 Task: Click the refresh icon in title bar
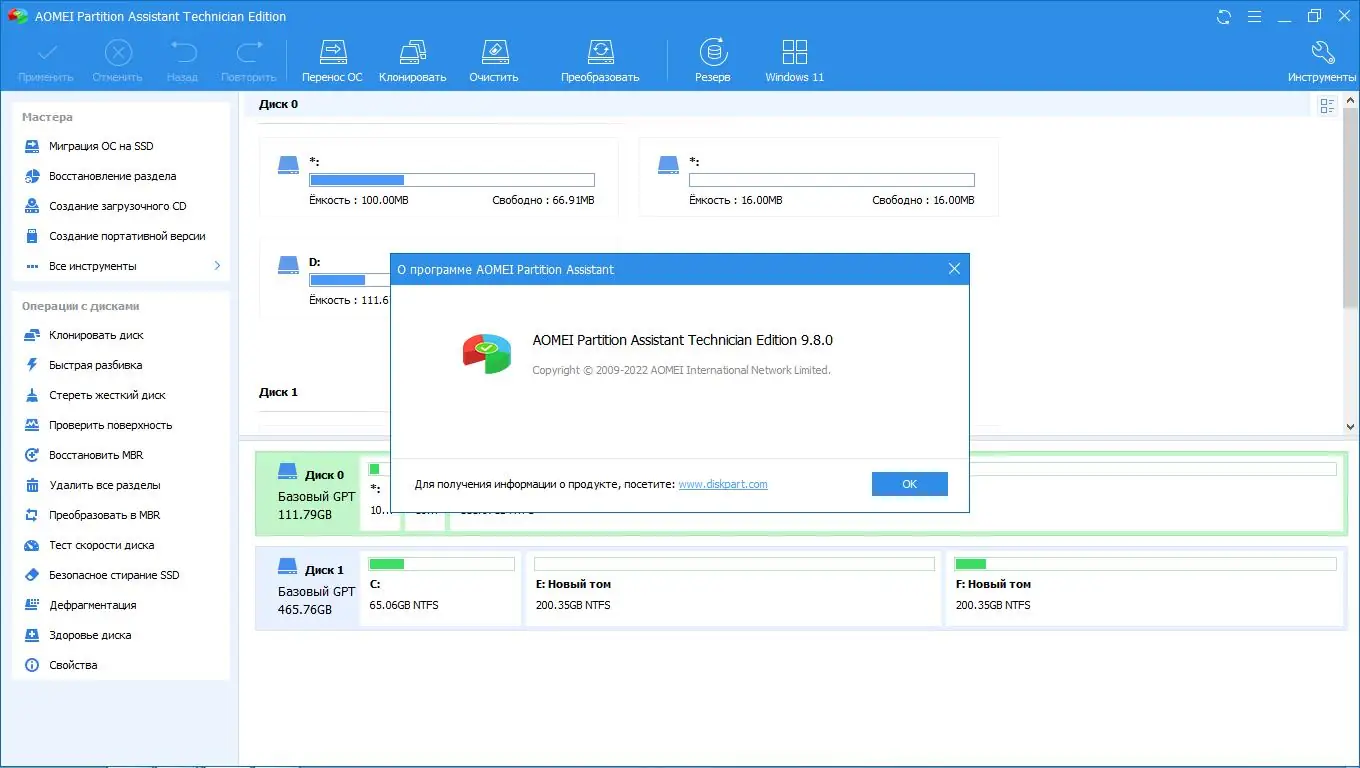(1224, 16)
